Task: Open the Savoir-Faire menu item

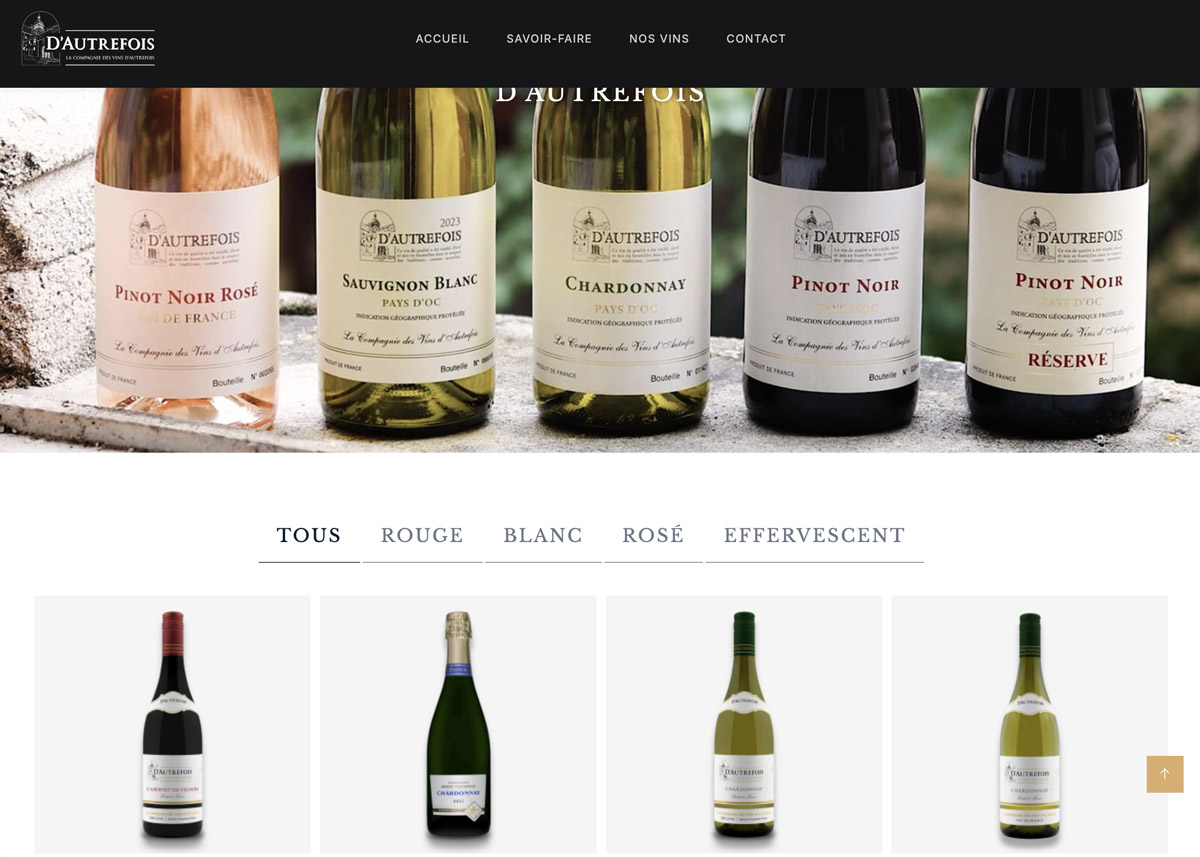Action: (549, 39)
